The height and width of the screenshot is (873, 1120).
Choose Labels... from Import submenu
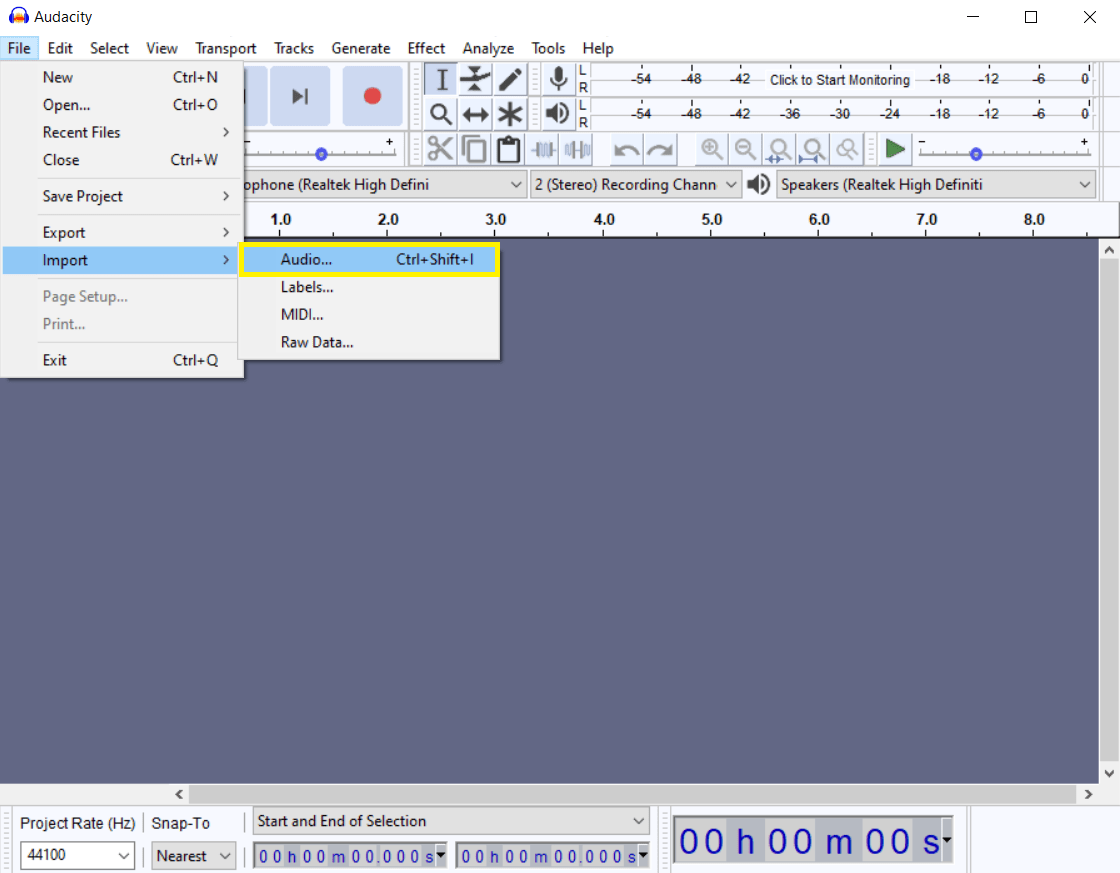[x=369, y=287]
